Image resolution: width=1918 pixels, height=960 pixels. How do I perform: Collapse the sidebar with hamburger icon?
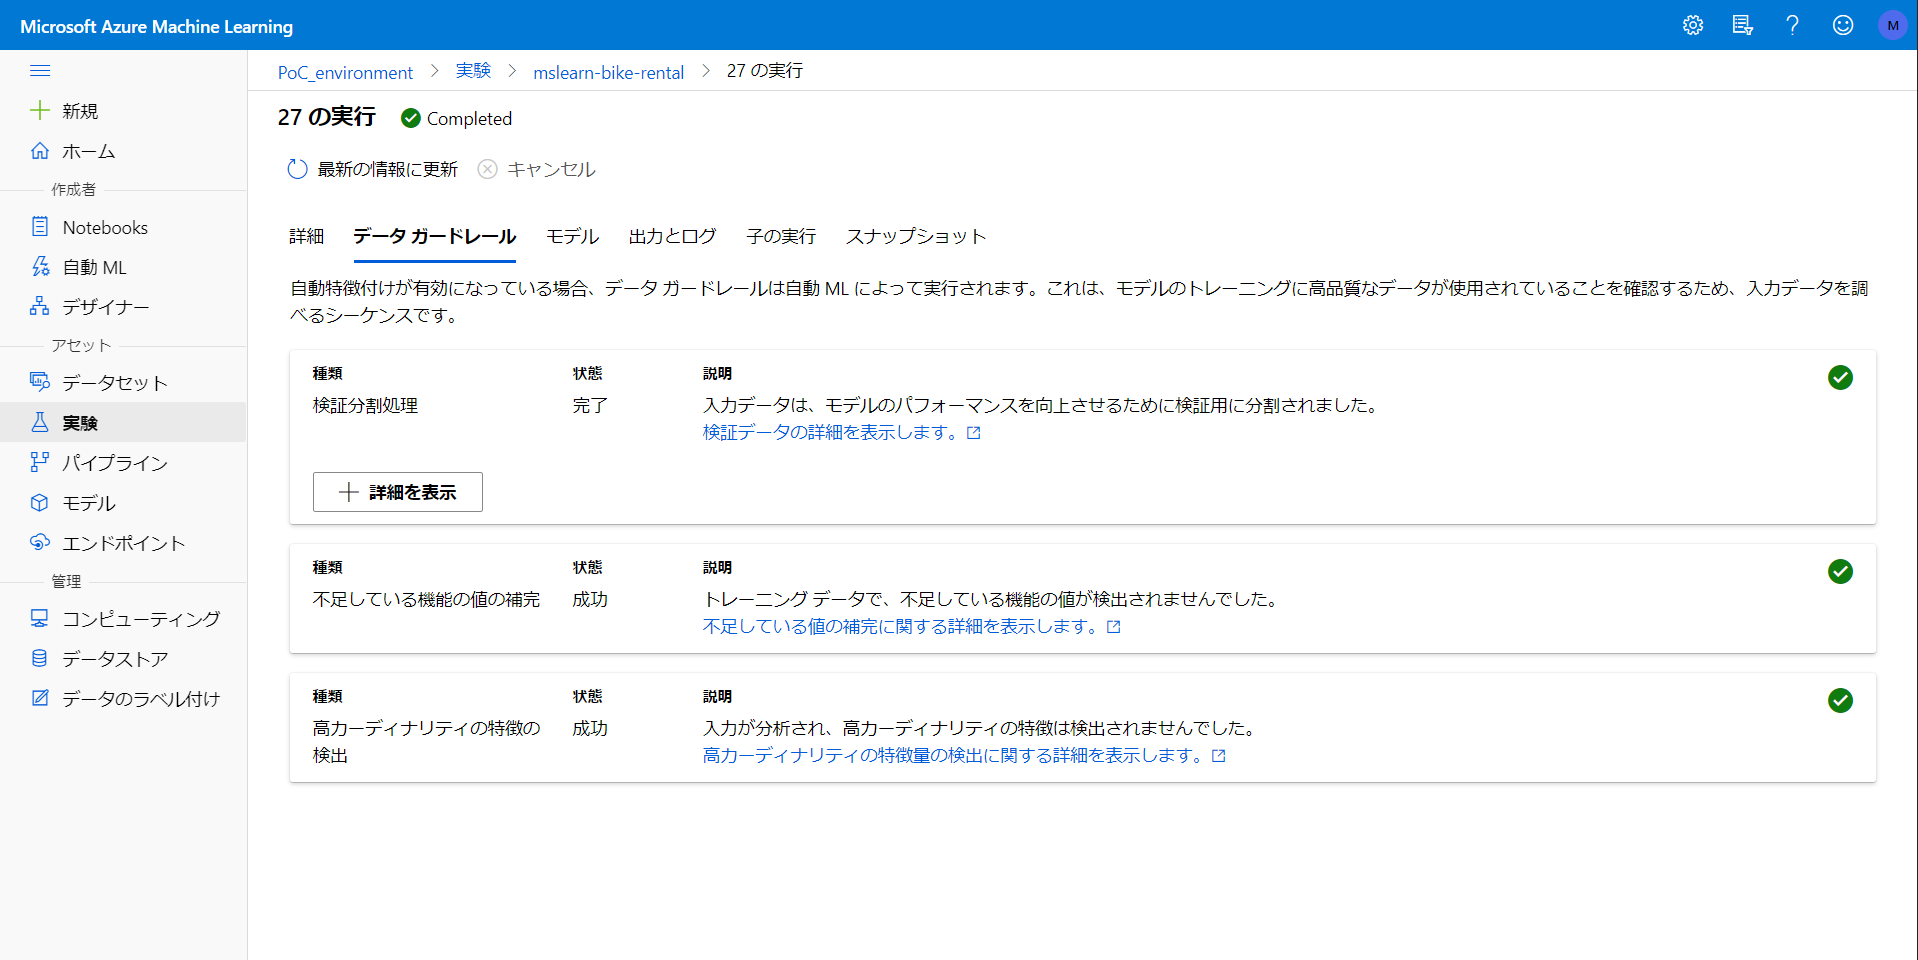[x=40, y=70]
